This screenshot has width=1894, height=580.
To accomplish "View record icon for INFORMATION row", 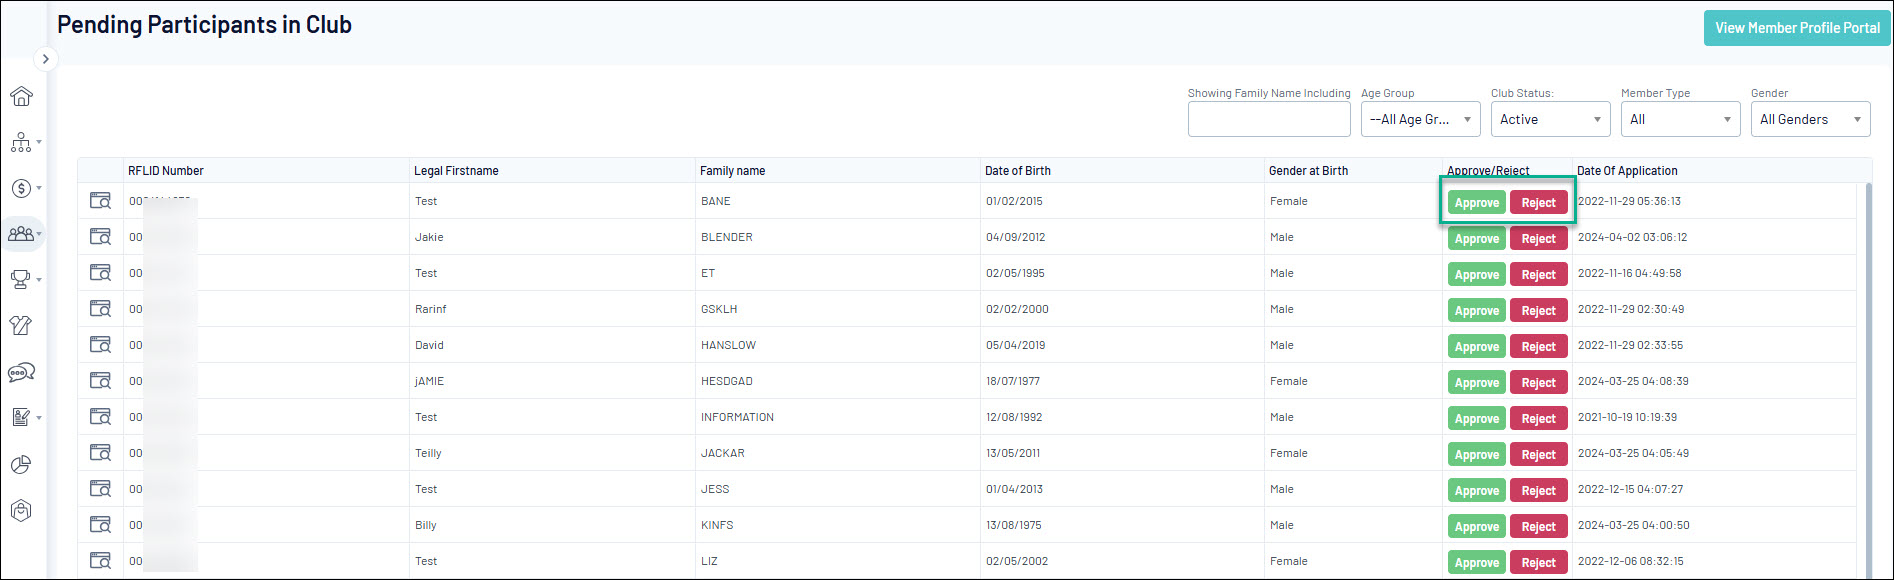I will [x=100, y=417].
